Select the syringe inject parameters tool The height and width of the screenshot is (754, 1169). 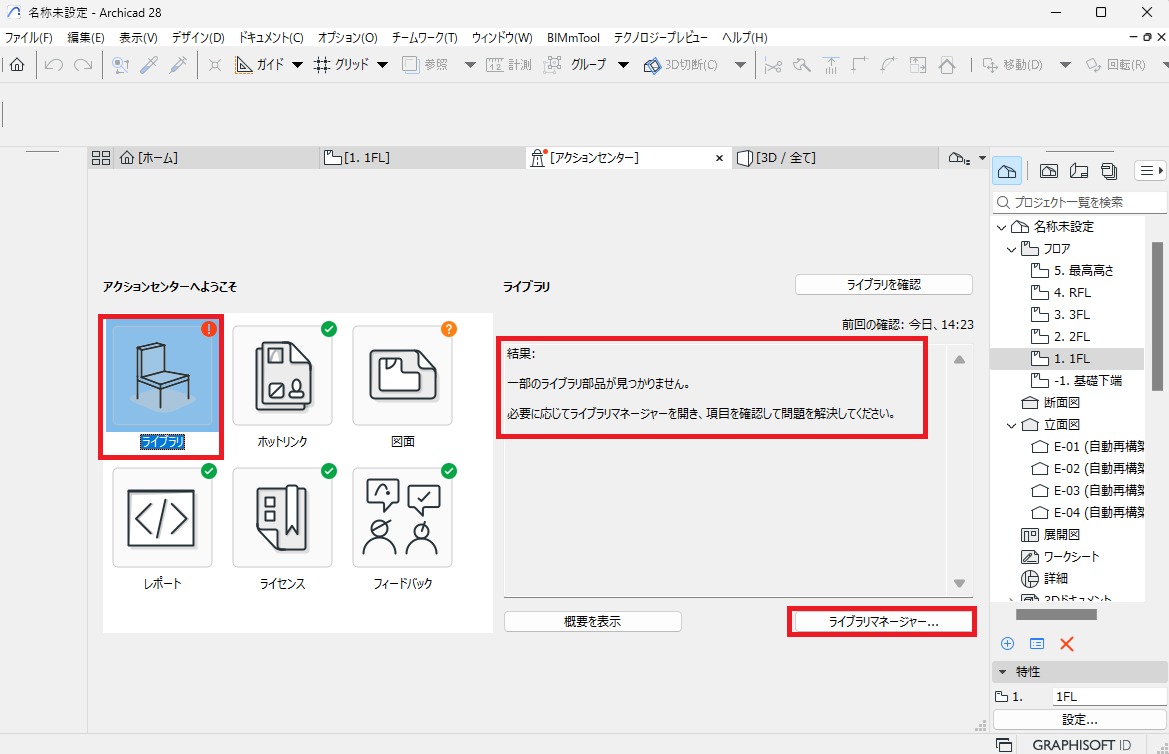[x=178, y=65]
